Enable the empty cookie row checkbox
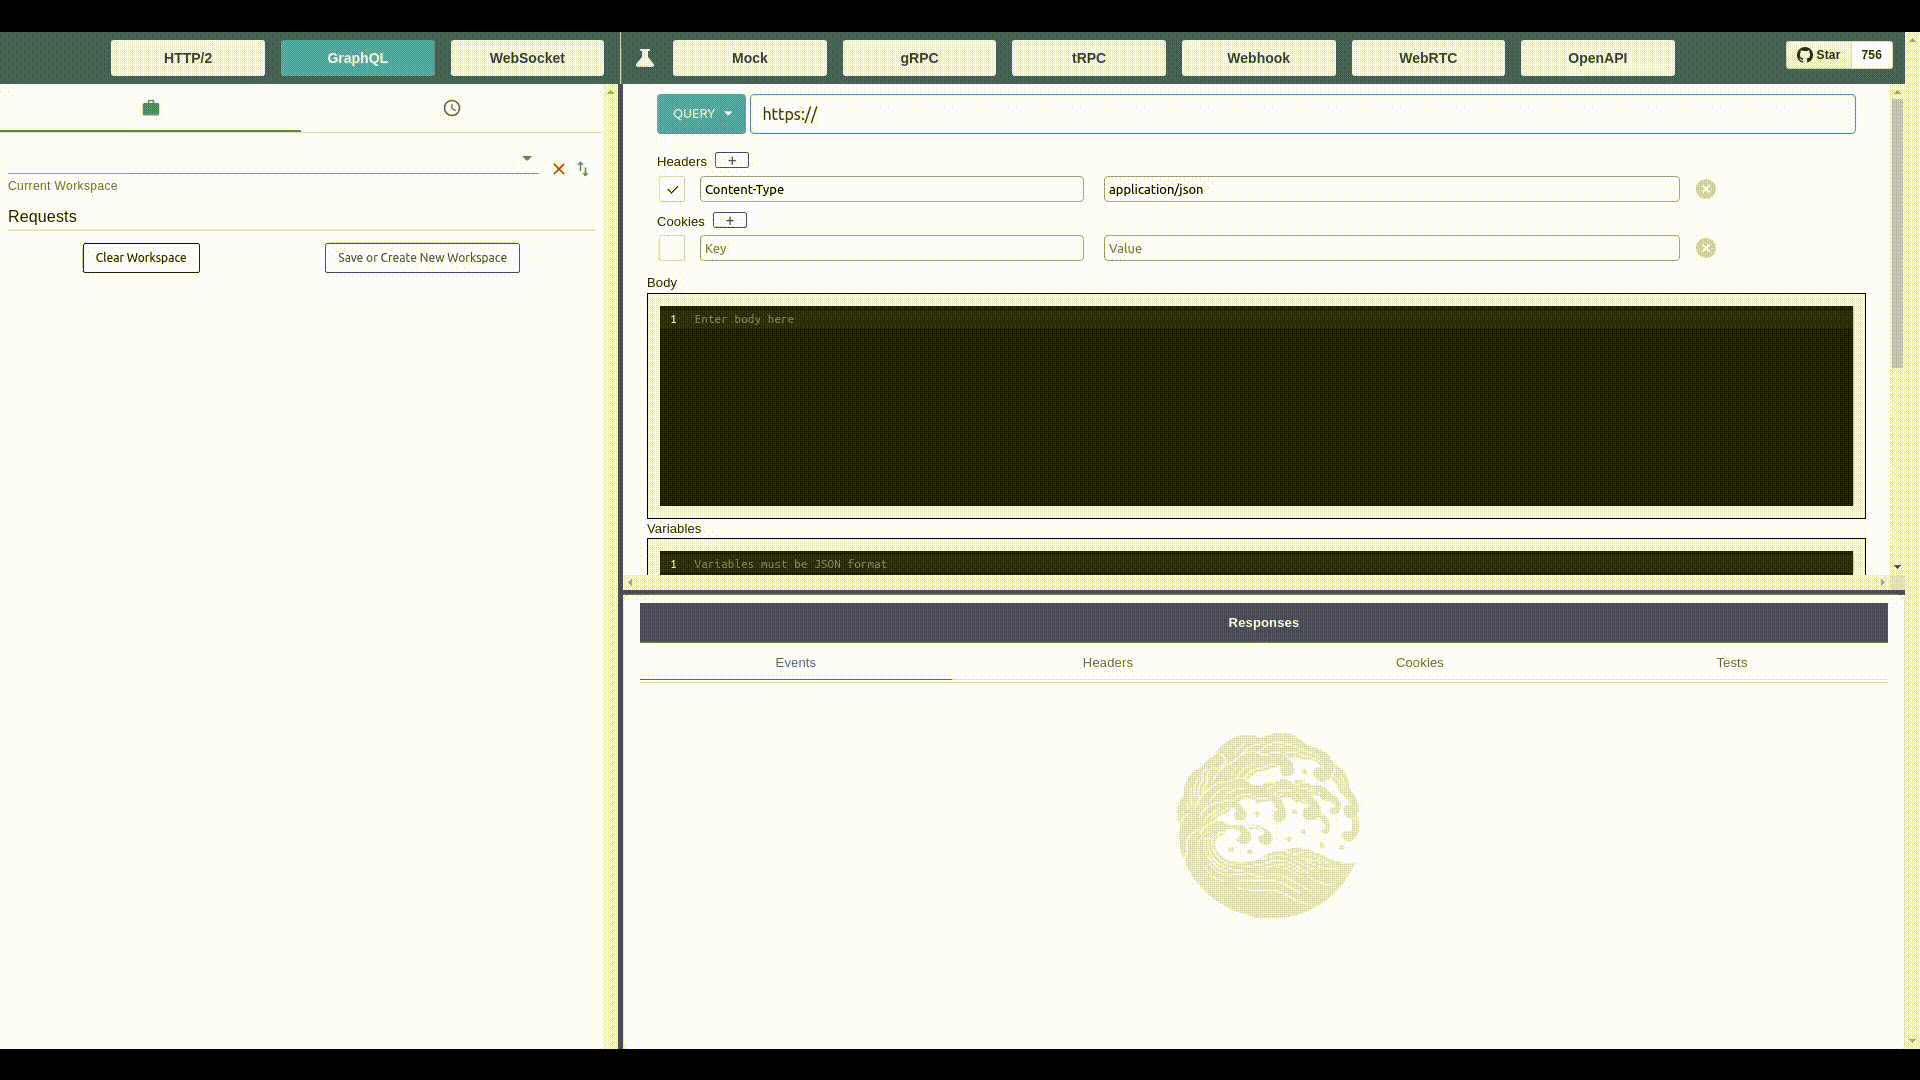The width and height of the screenshot is (1920, 1080). pyautogui.click(x=672, y=248)
